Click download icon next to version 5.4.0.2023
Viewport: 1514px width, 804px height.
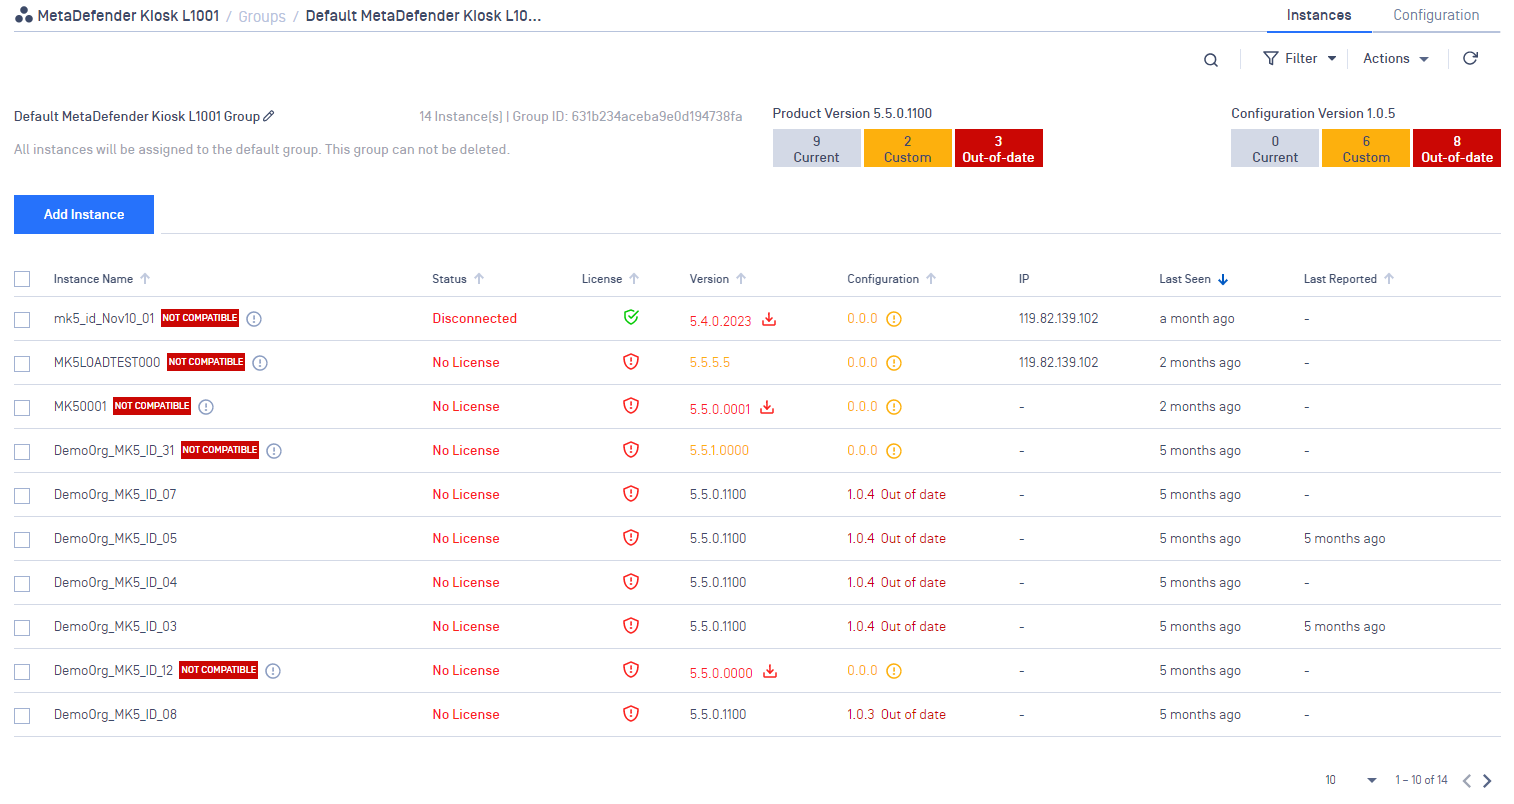click(769, 319)
